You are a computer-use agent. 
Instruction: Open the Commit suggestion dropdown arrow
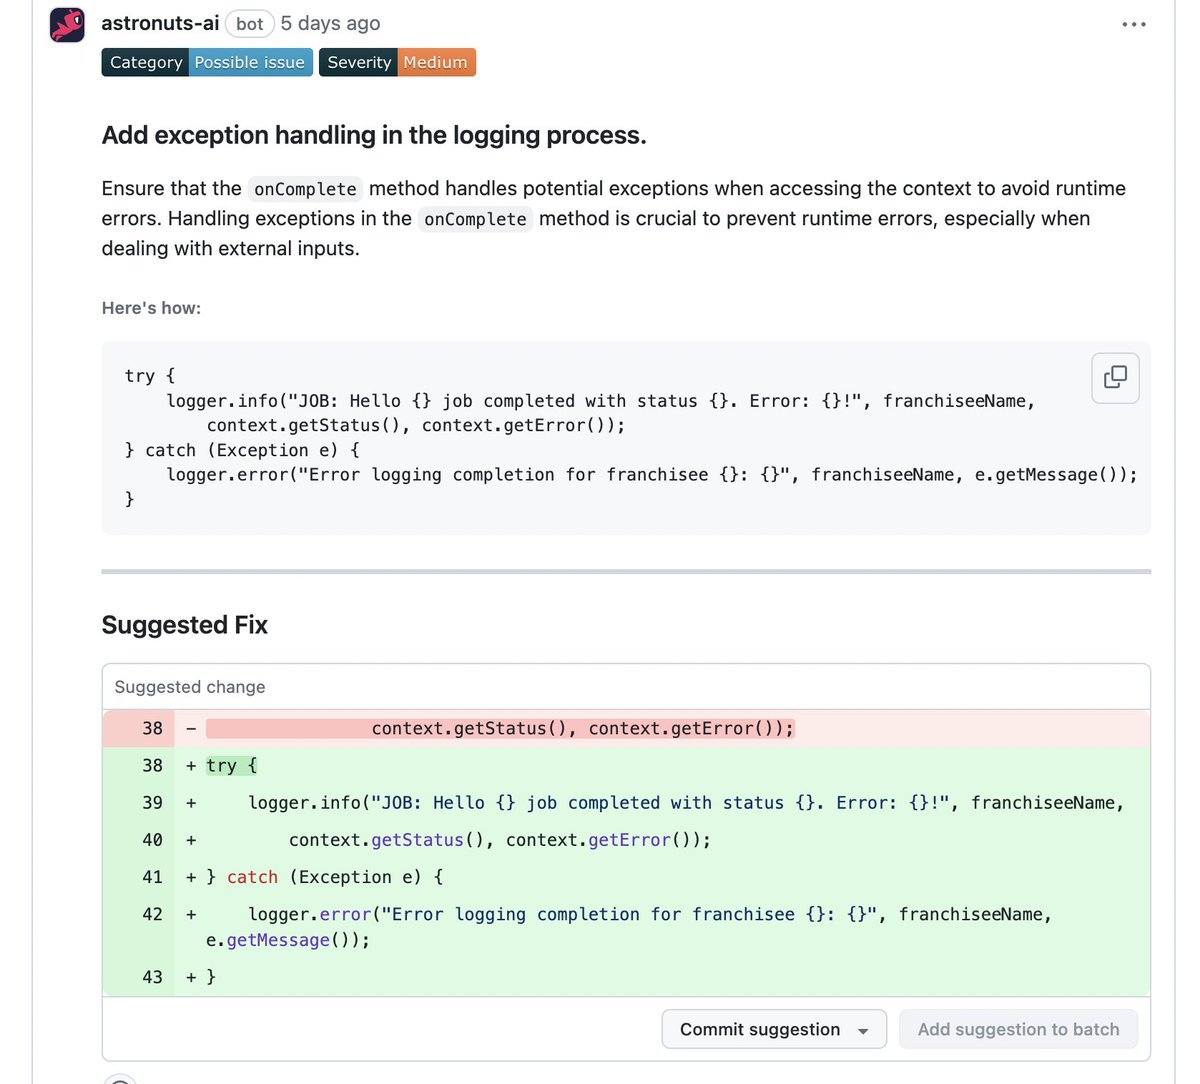tap(862, 1029)
